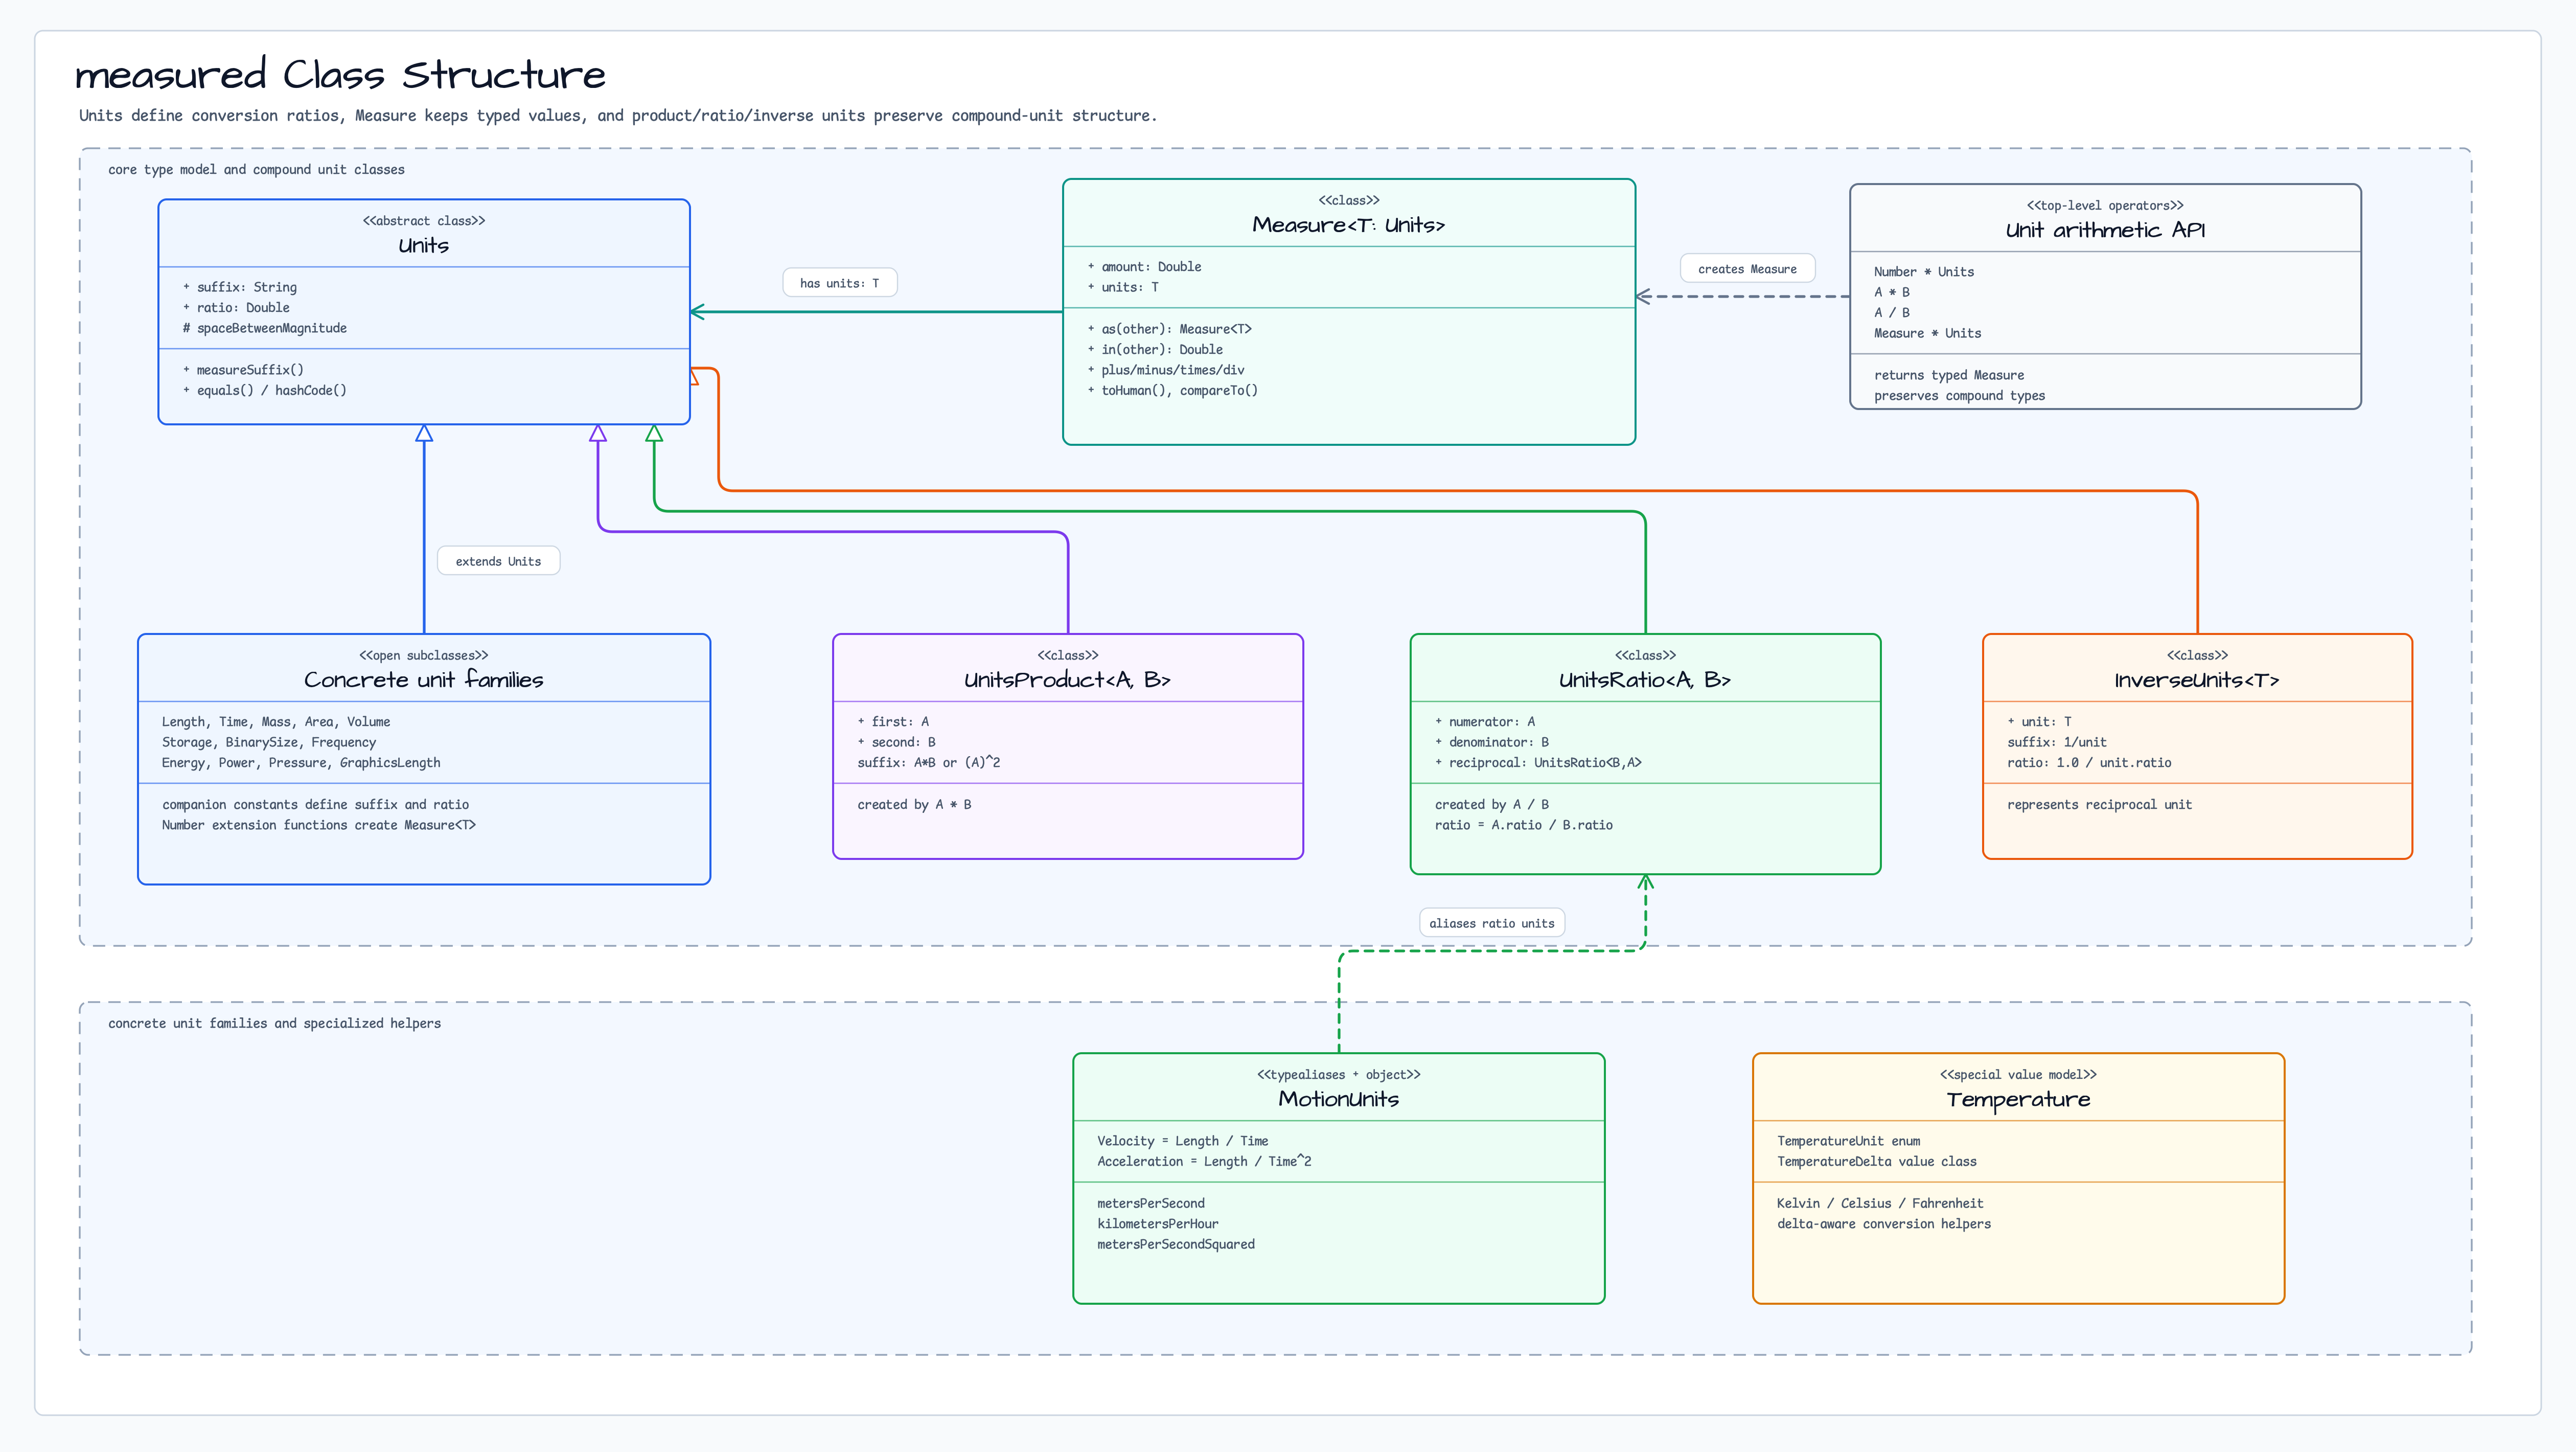
Task: Select 'suffix: 1/unit' line
Action: point(2056,742)
